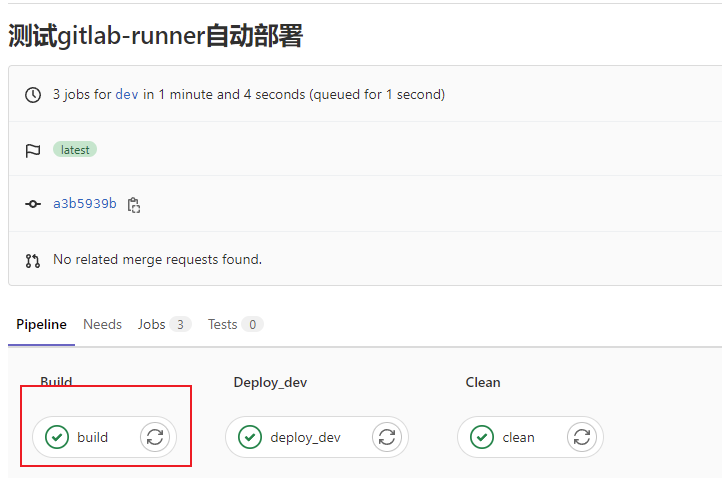Open the deploy_dev job details
Screen dimensions: 722x478
[x=305, y=437]
